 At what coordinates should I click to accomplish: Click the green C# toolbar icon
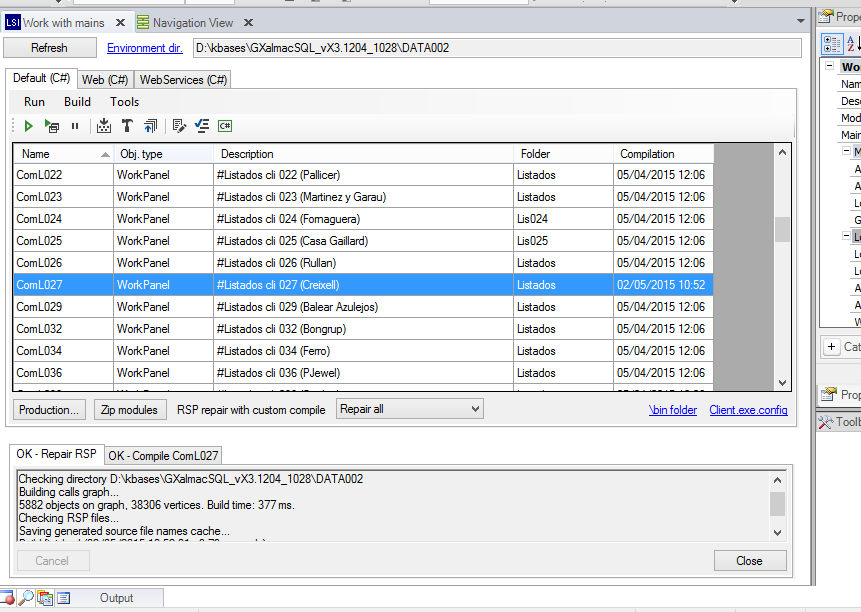(225, 126)
